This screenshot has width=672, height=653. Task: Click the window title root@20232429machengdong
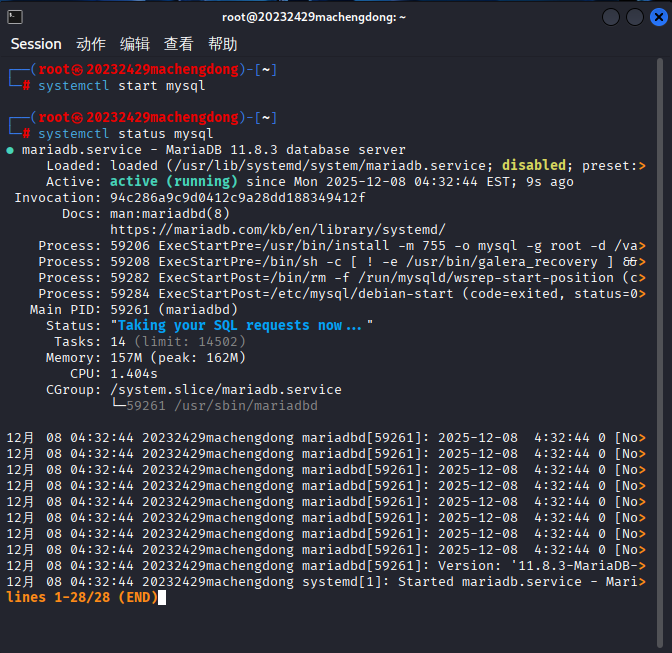314,17
